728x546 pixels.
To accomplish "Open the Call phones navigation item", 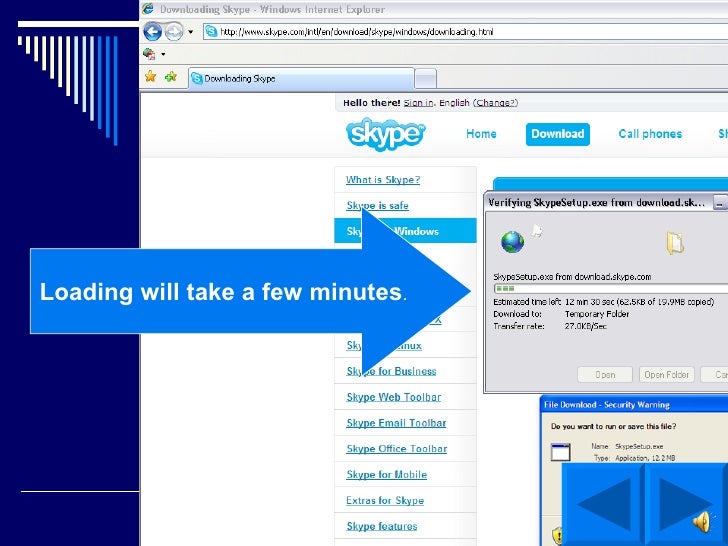I will [x=650, y=134].
